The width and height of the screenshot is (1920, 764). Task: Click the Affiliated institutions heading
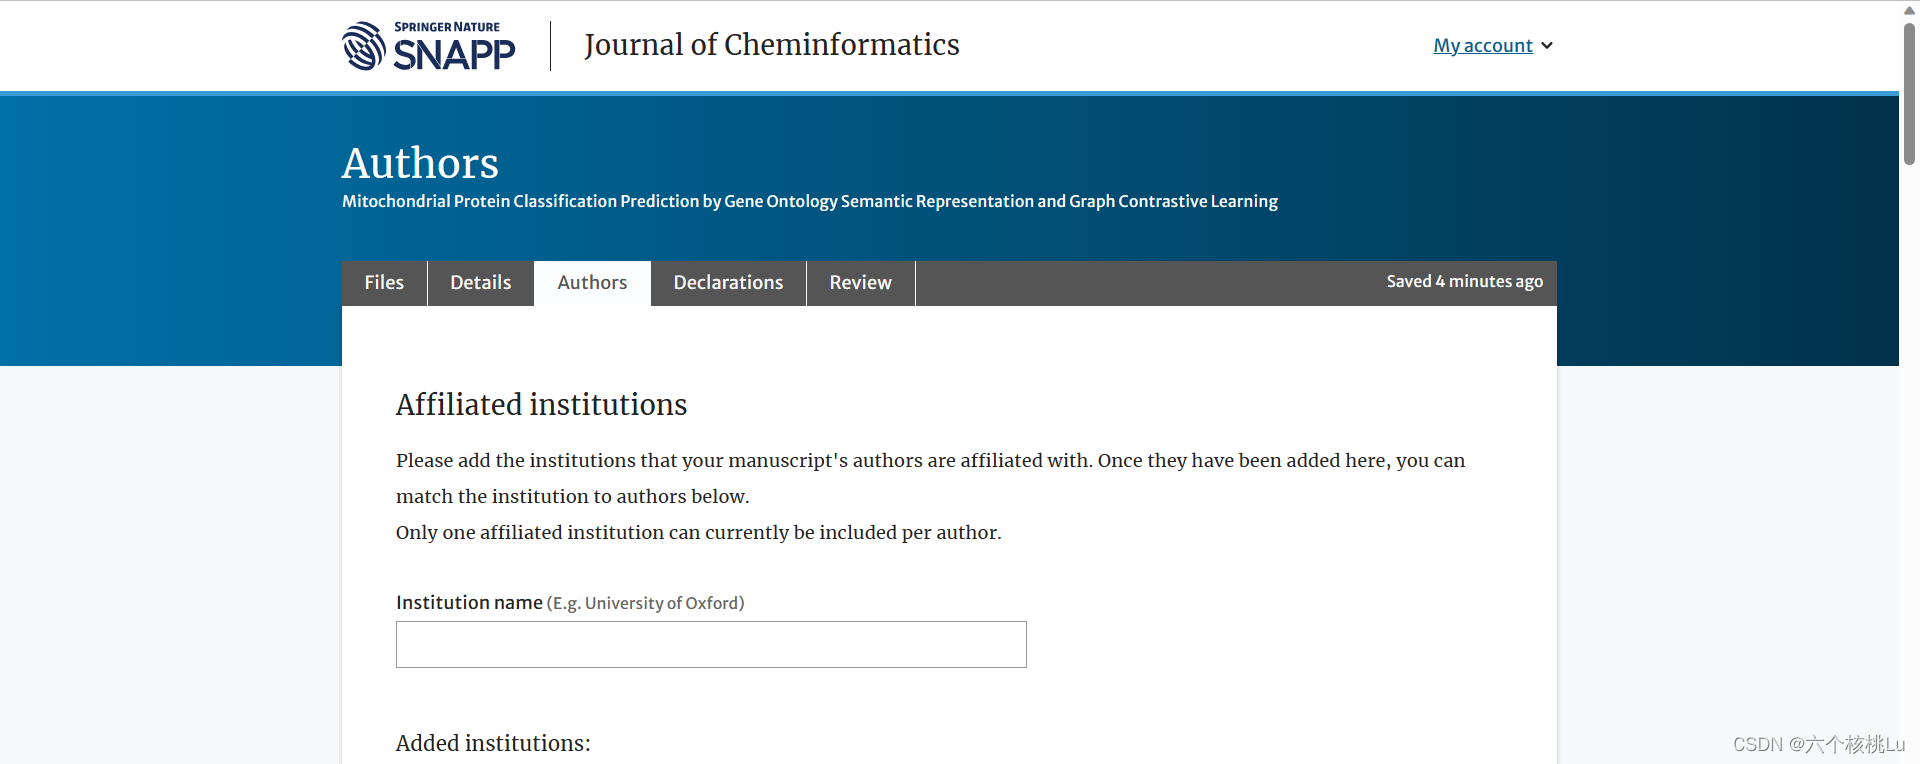541,405
